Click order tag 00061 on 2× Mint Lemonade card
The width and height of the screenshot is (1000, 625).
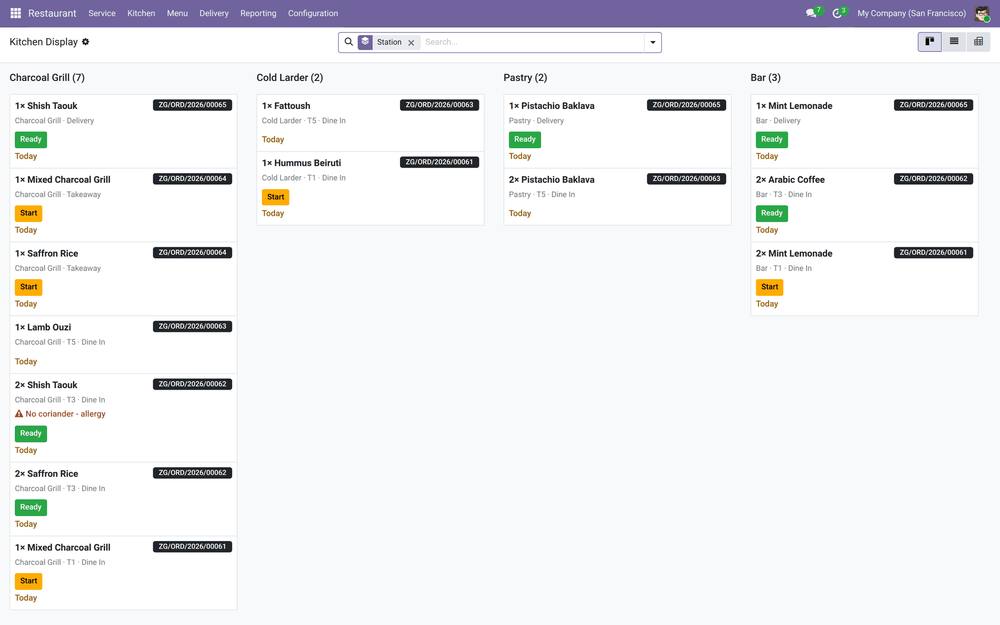934,253
